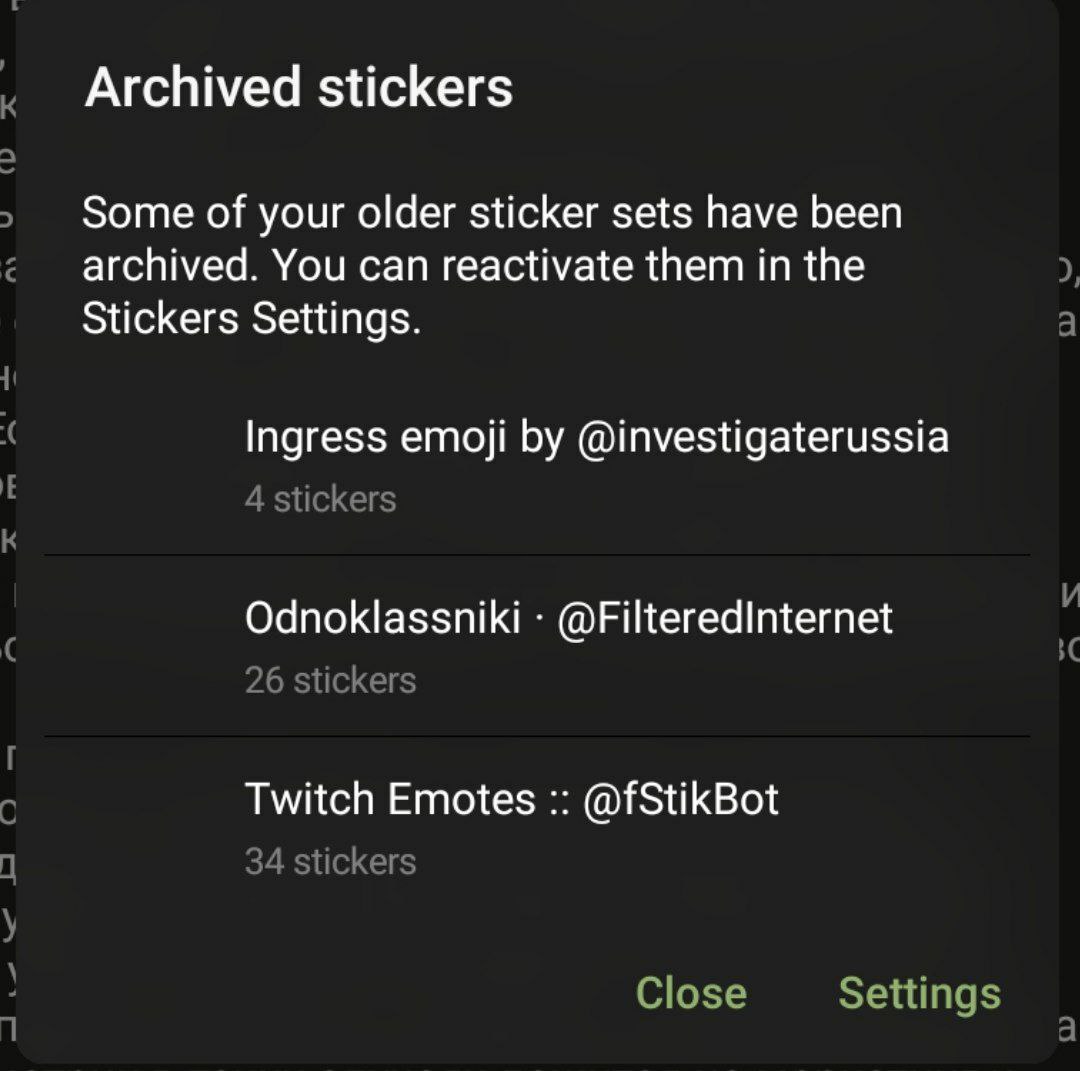Click the @FilteredInternet mention text

724,619
